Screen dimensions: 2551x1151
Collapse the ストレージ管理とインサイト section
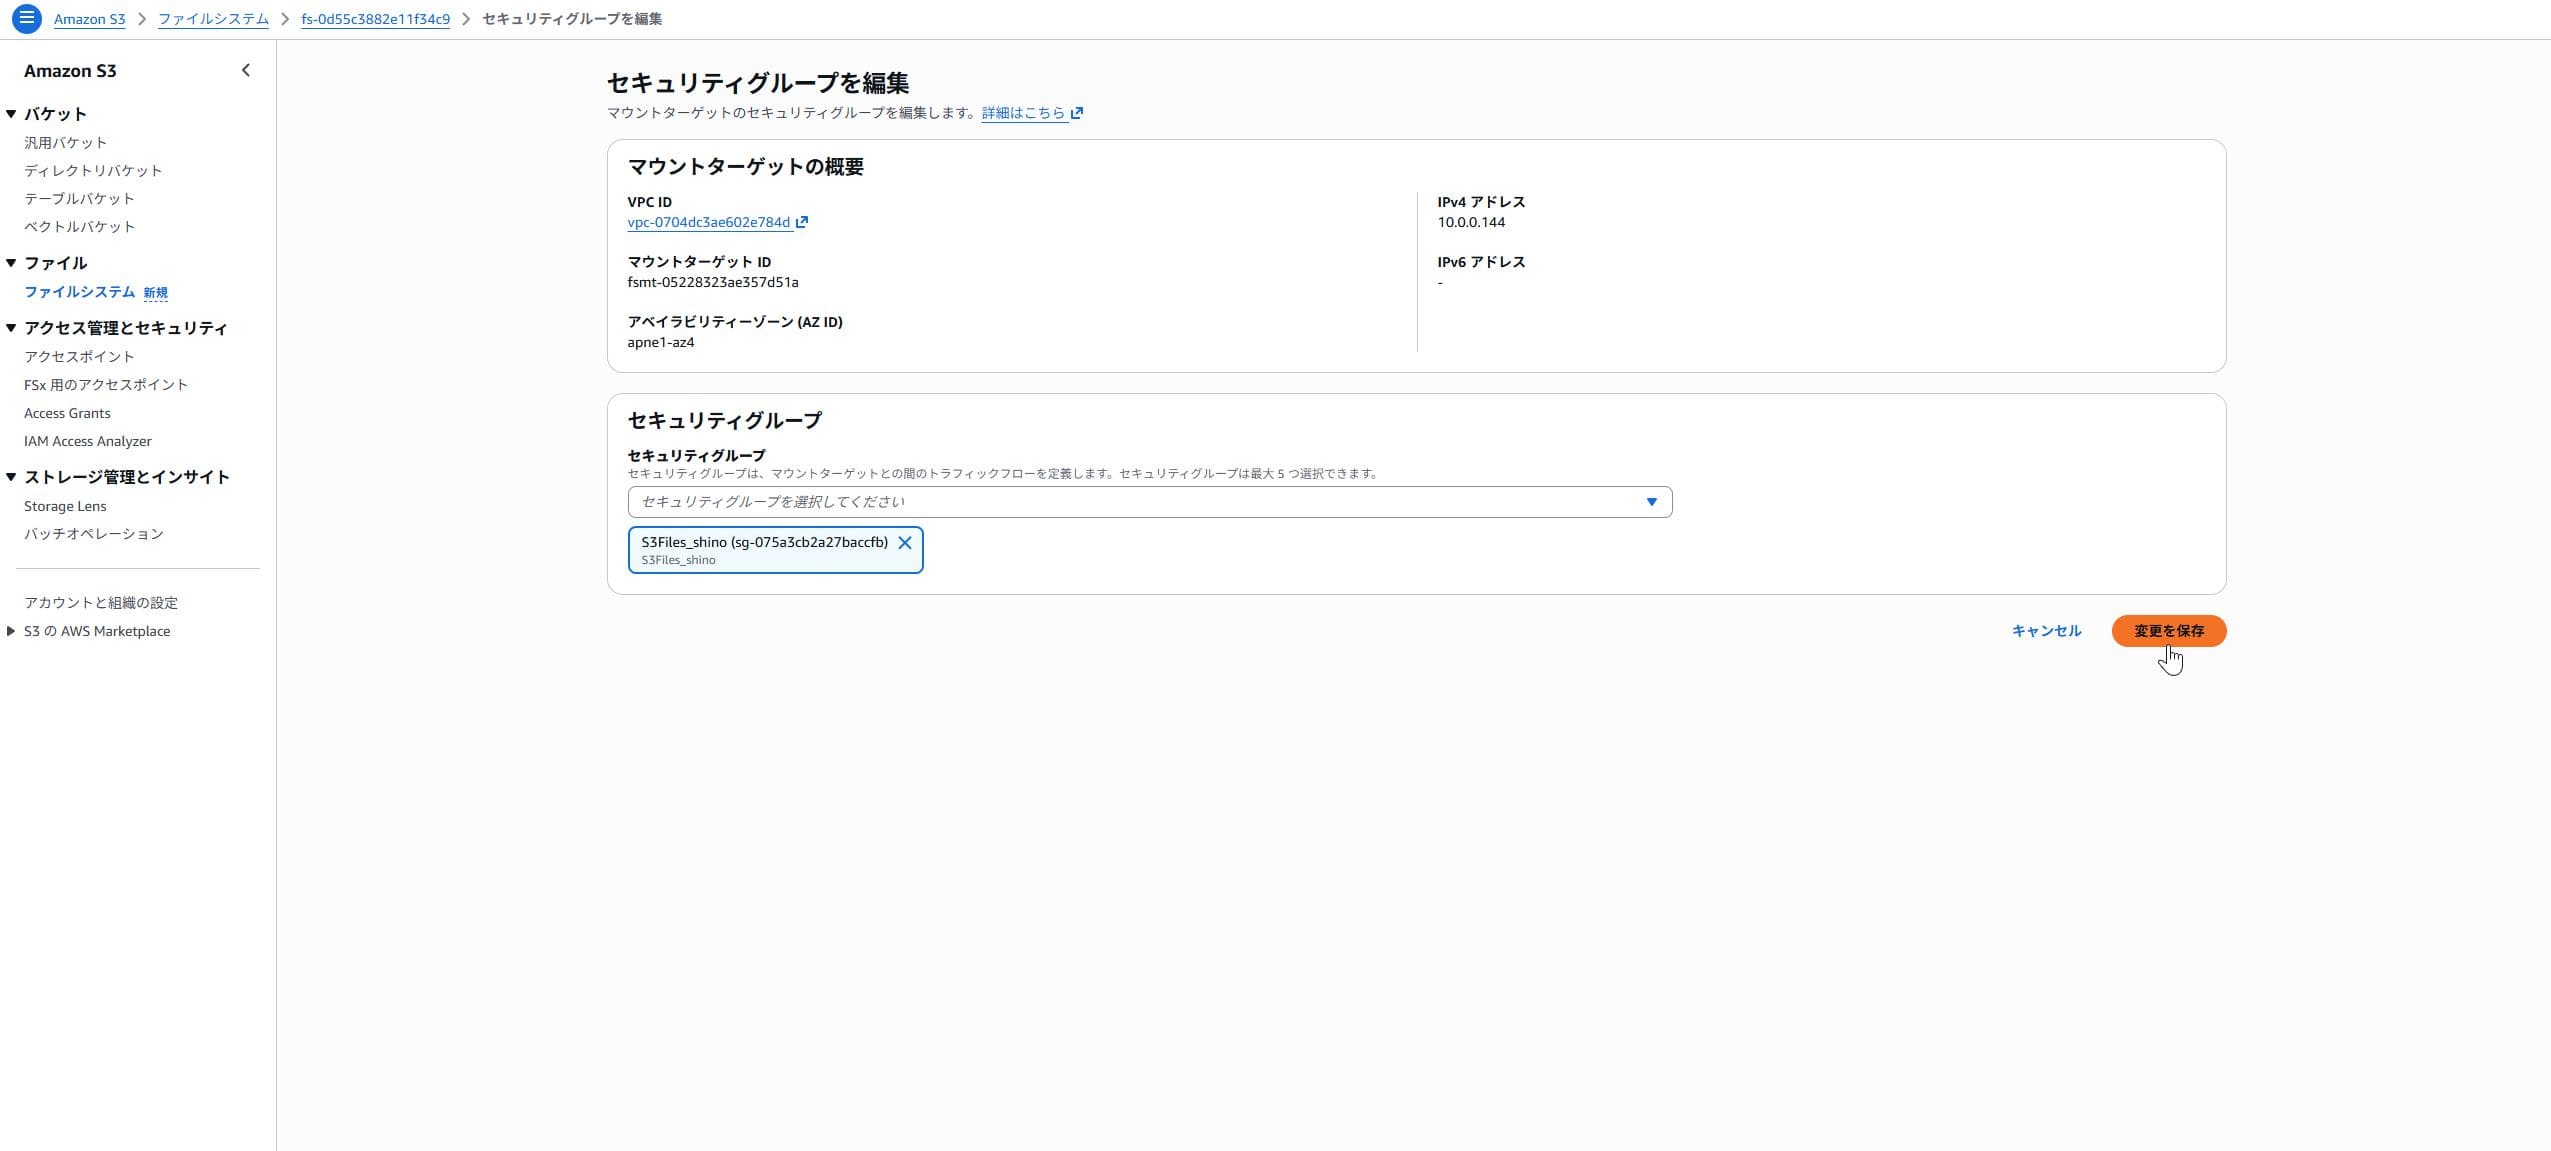point(11,476)
